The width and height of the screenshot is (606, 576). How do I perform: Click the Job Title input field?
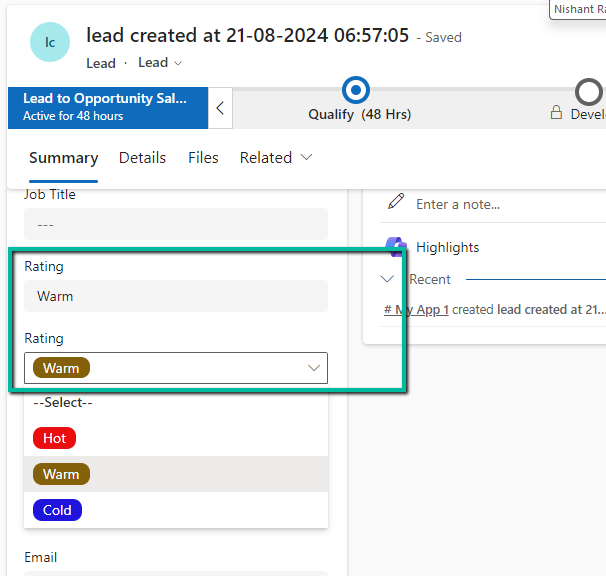[176, 224]
